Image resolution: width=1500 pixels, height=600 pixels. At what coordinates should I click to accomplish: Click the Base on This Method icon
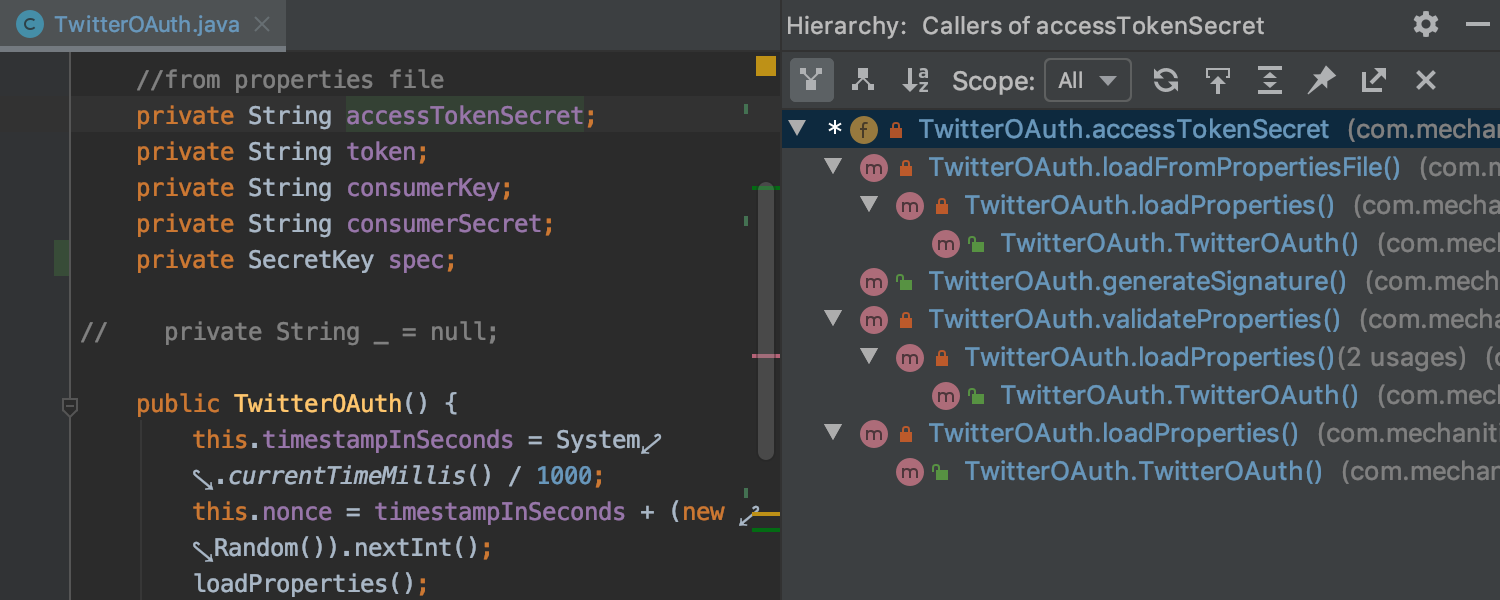[1219, 80]
